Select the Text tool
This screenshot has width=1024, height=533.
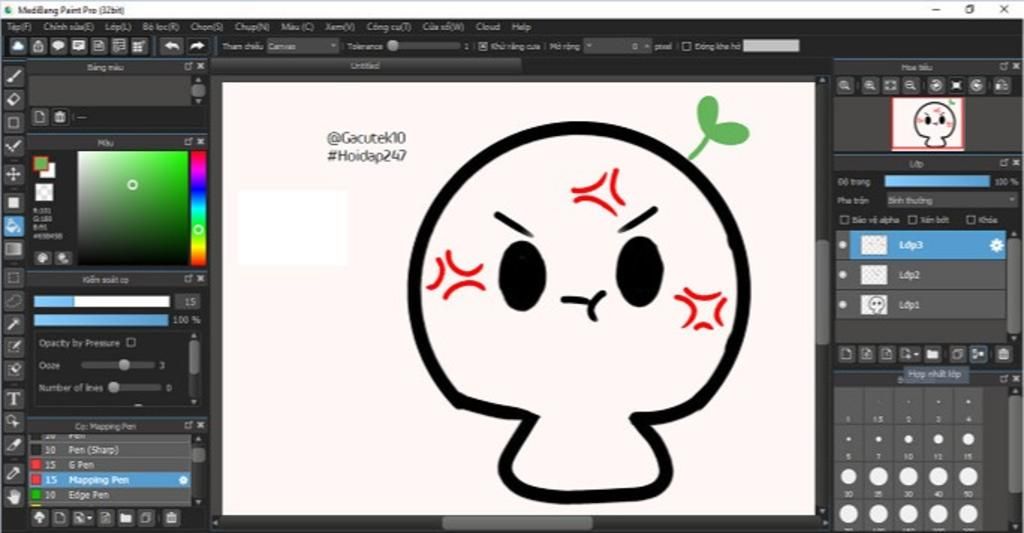(x=14, y=398)
